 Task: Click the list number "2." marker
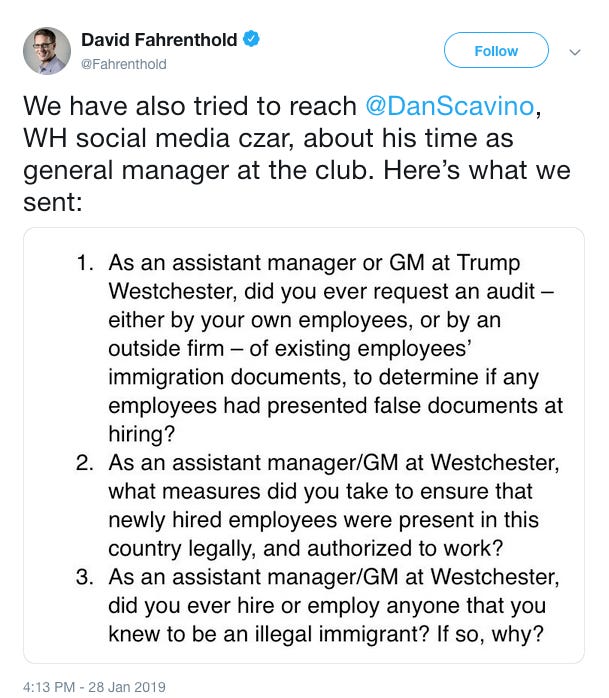[85, 463]
